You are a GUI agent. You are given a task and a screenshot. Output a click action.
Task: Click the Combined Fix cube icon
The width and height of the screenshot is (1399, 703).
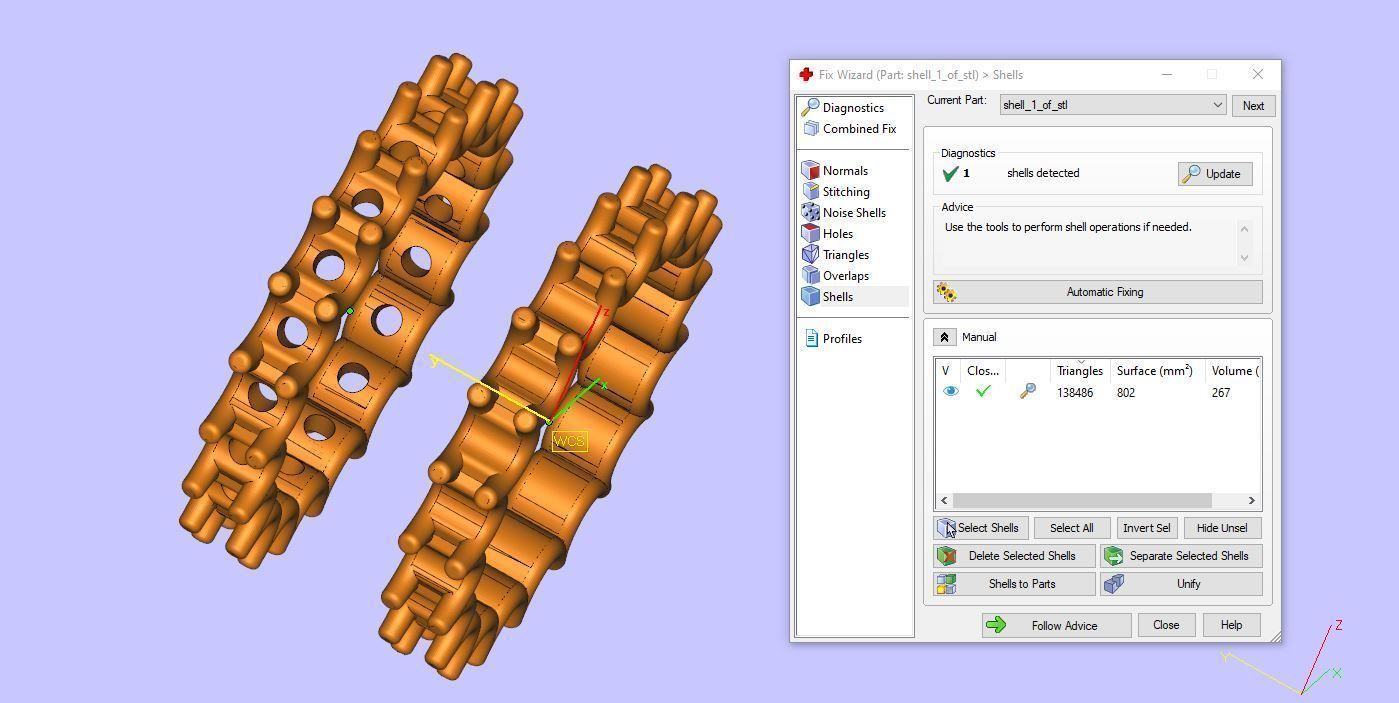pos(811,128)
